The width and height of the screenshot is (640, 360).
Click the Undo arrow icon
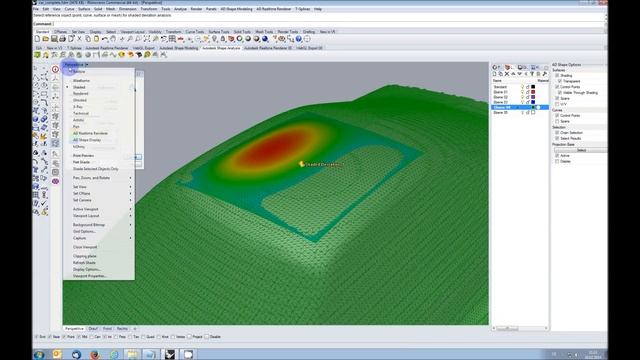coord(105,39)
